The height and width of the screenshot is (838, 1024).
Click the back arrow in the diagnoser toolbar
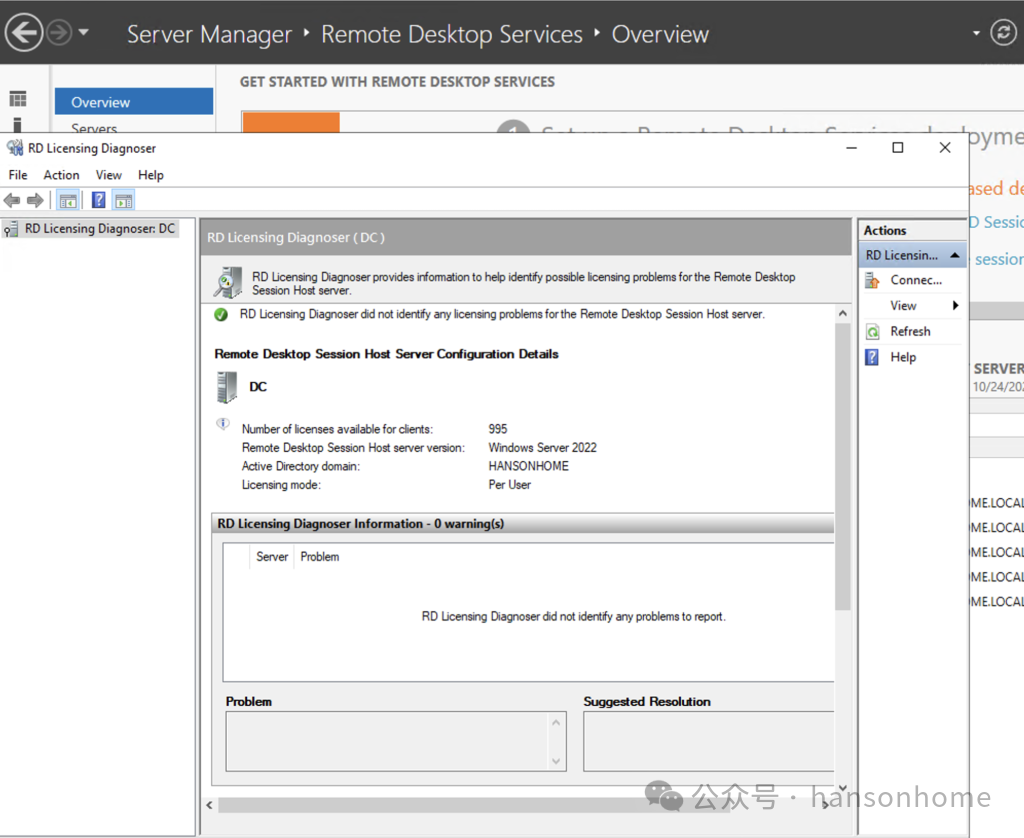tap(12, 200)
